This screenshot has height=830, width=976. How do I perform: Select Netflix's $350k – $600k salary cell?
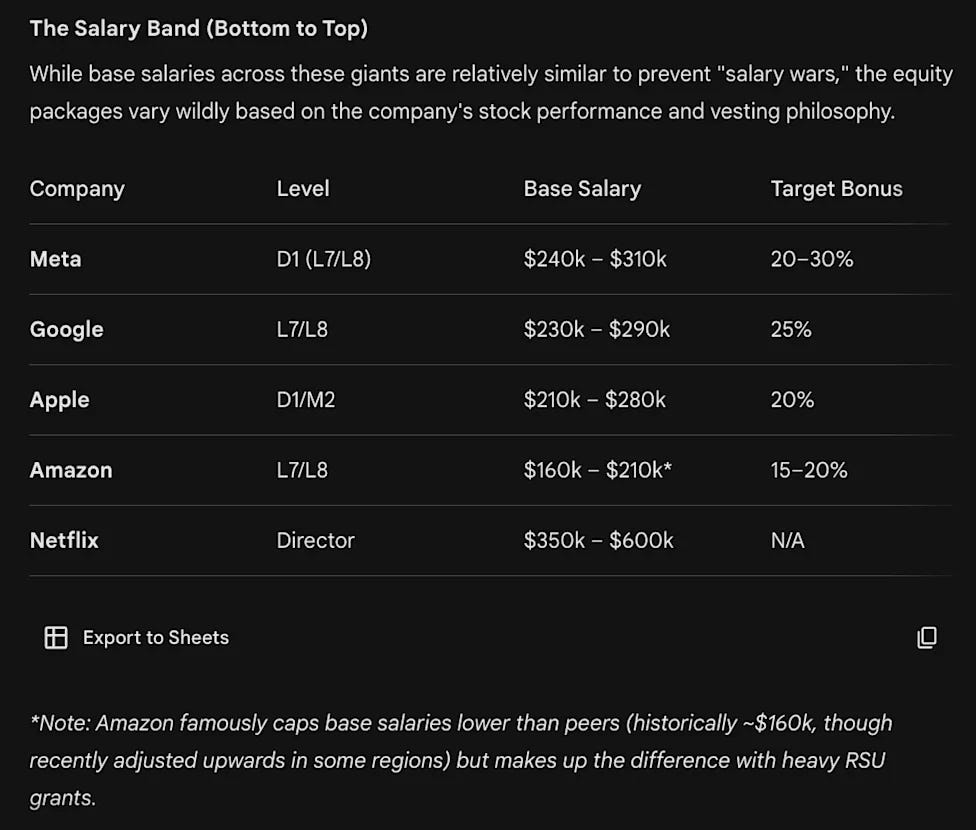[x=598, y=540]
